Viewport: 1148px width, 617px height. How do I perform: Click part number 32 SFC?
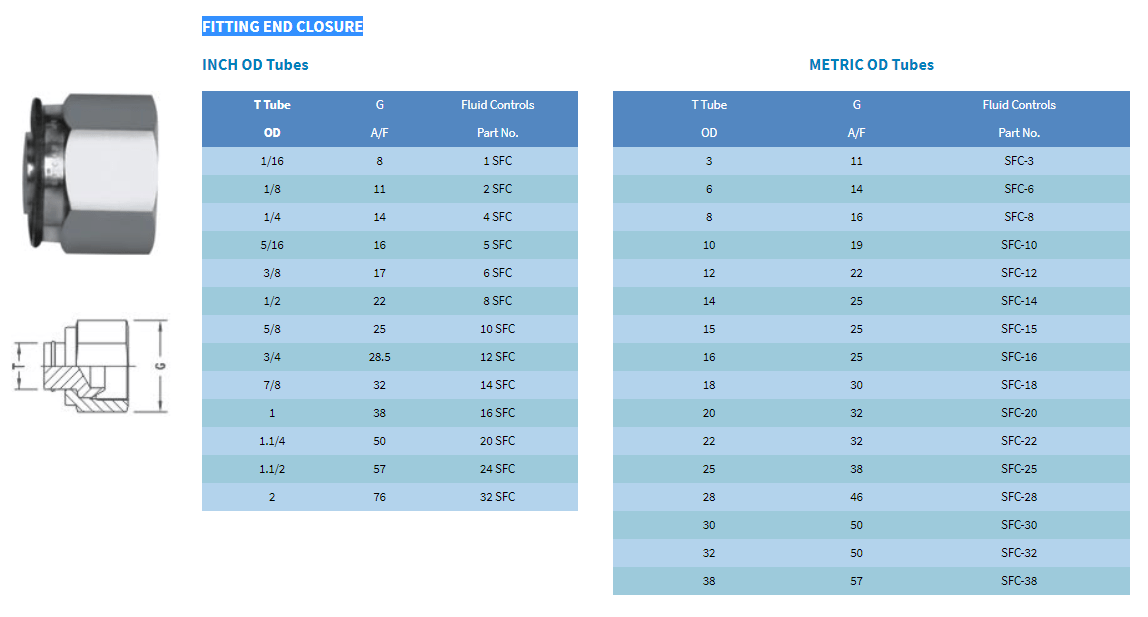point(498,497)
